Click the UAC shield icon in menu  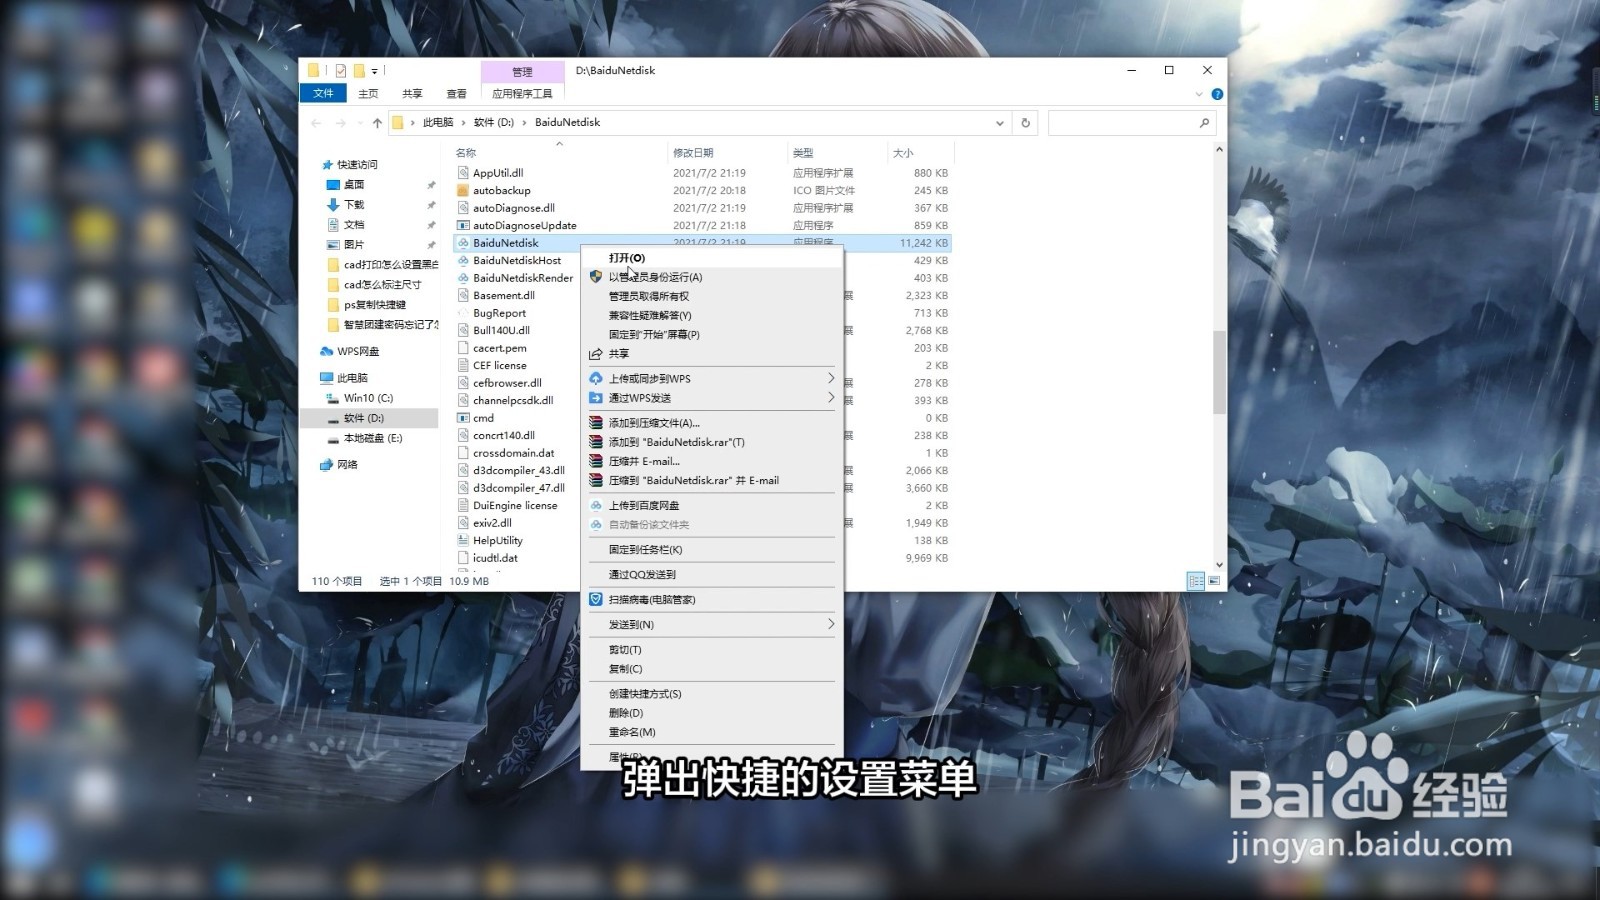click(596, 277)
